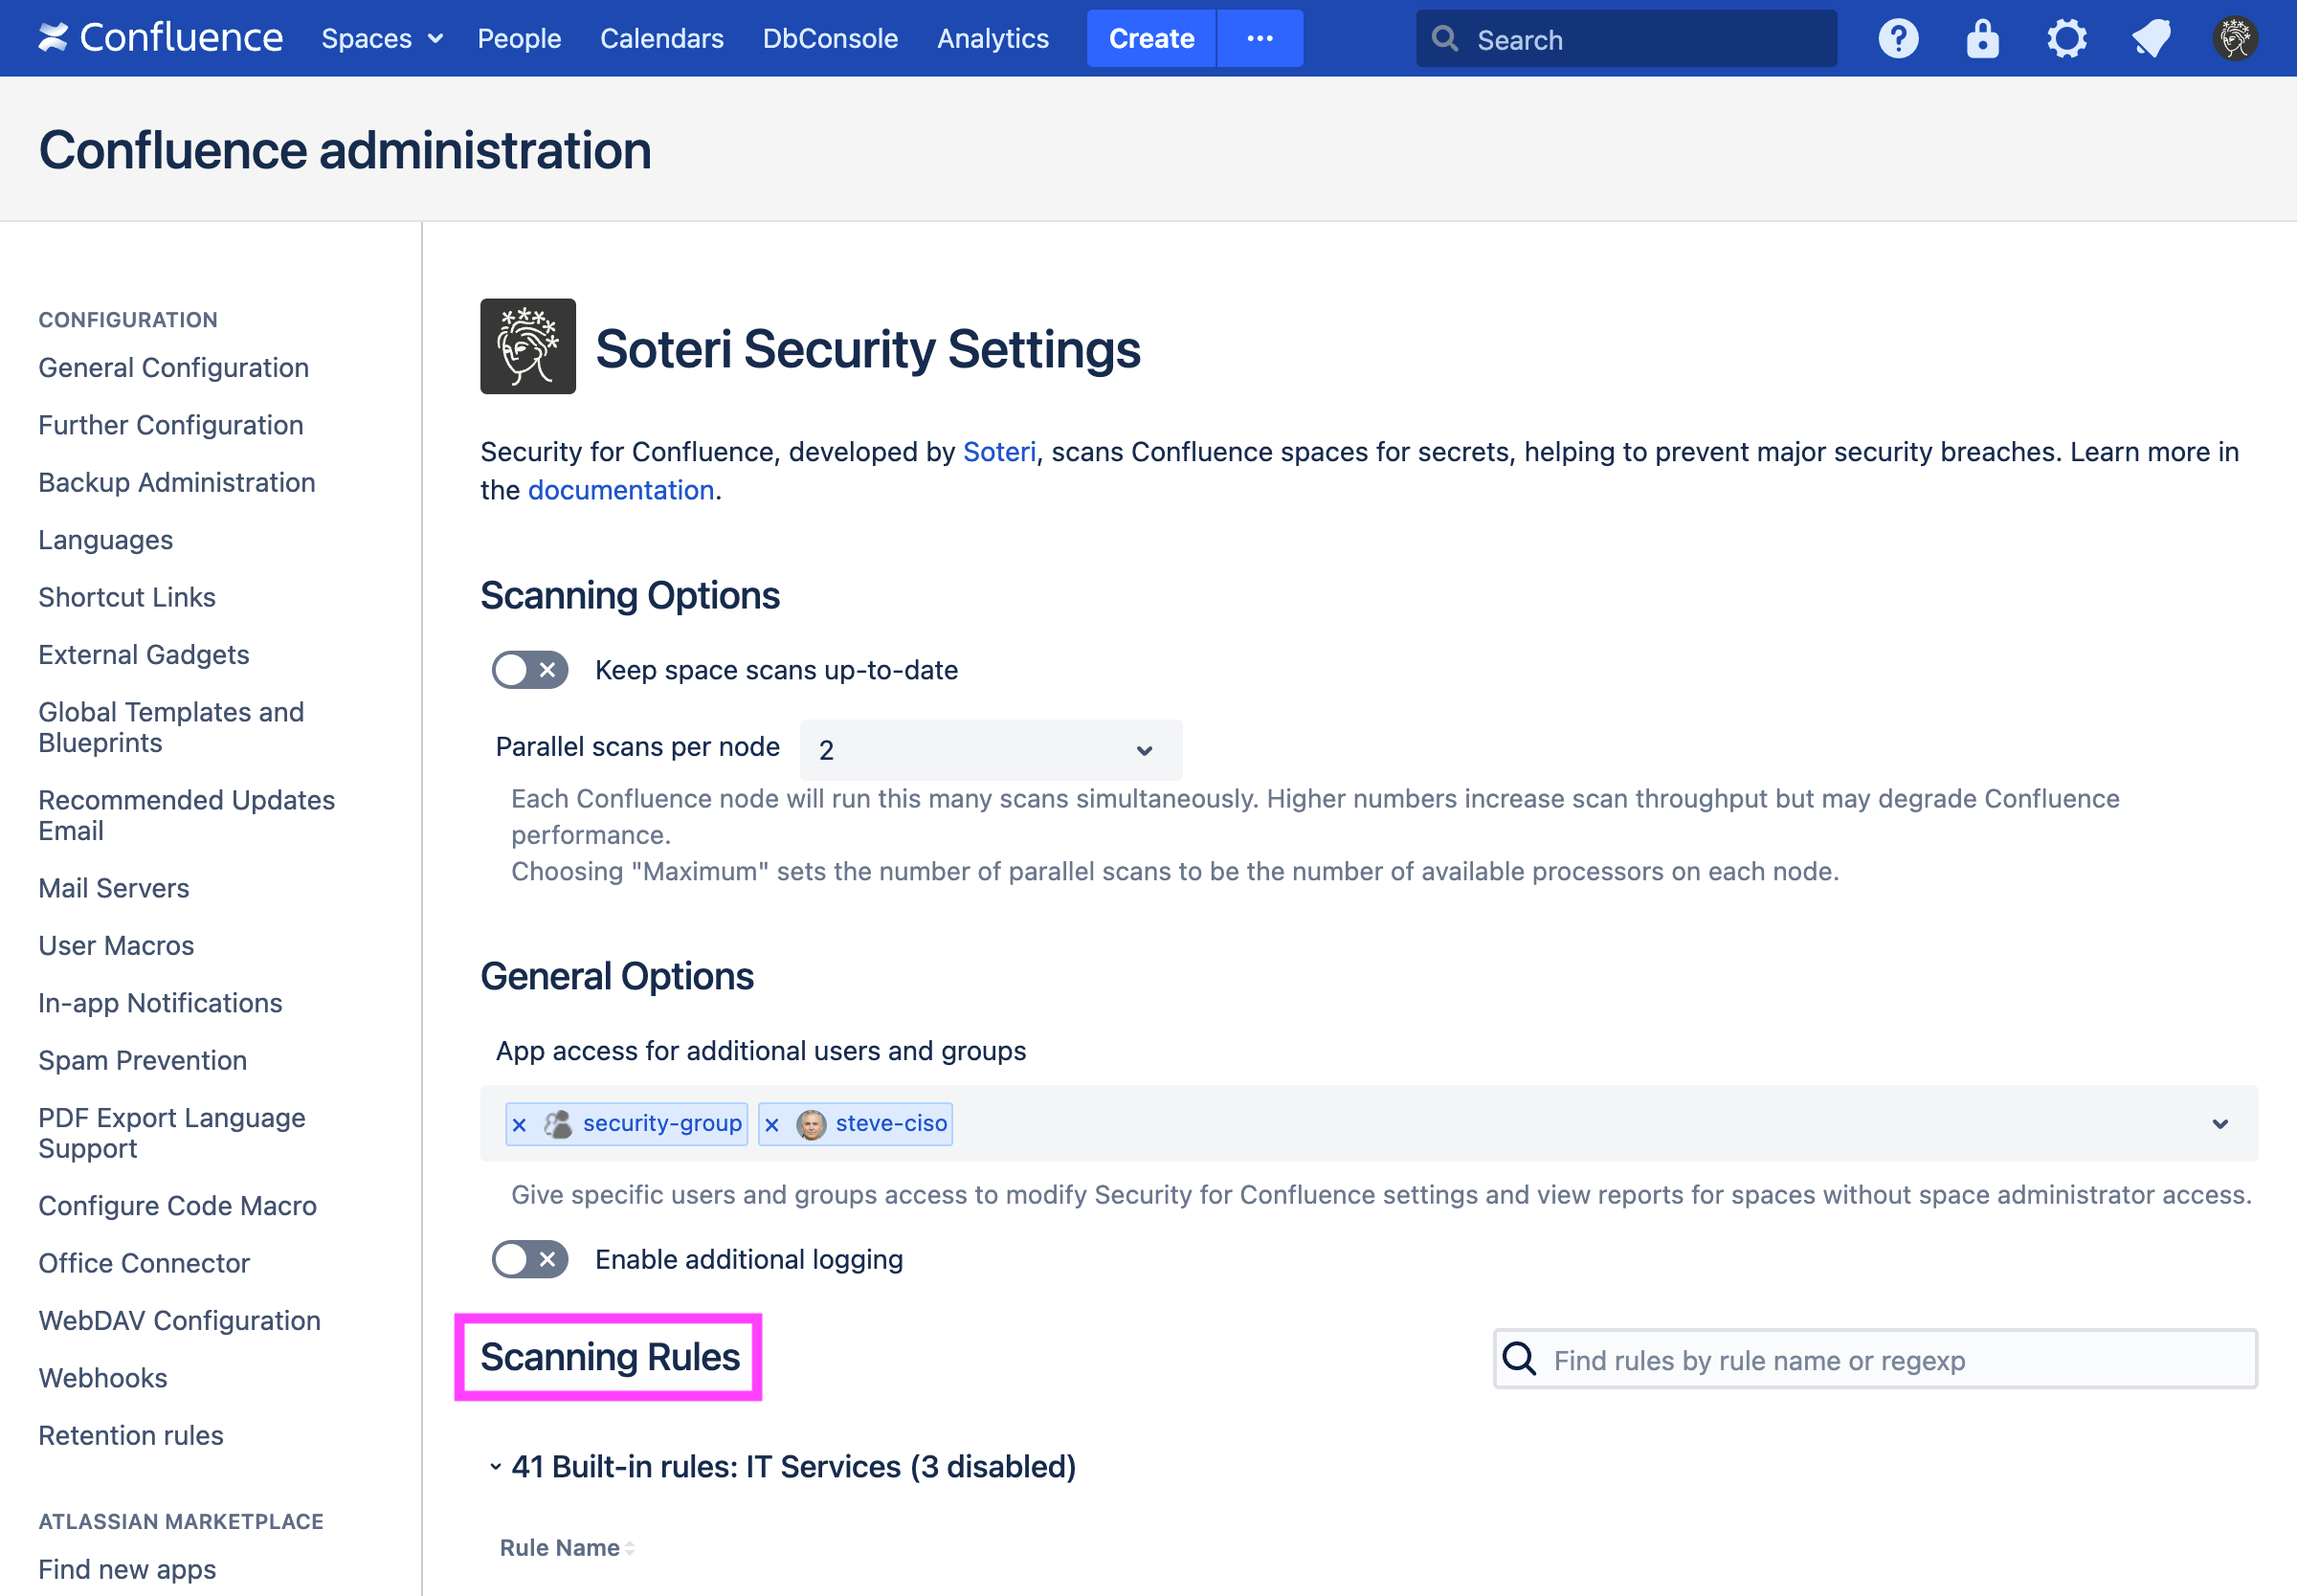The height and width of the screenshot is (1596, 2297).
Task: Click the Soteri fingerprint app icon
Action: [x=527, y=349]
